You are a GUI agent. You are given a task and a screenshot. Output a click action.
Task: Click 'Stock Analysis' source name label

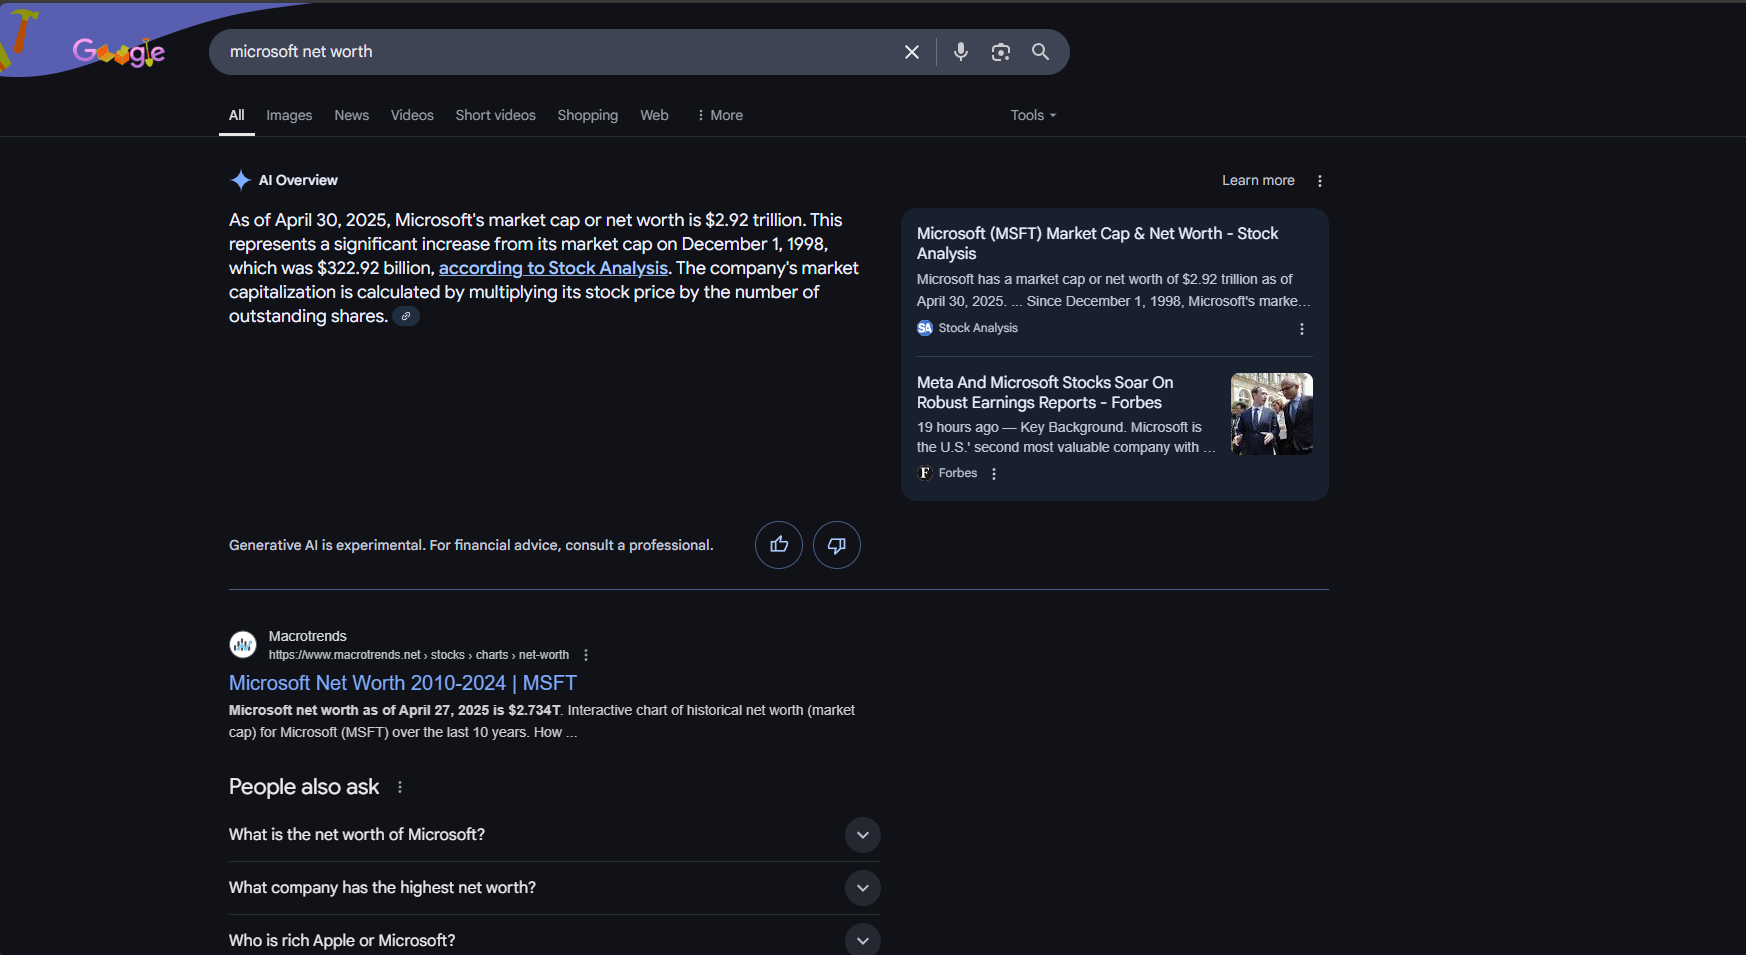click(x=978, y=328)
